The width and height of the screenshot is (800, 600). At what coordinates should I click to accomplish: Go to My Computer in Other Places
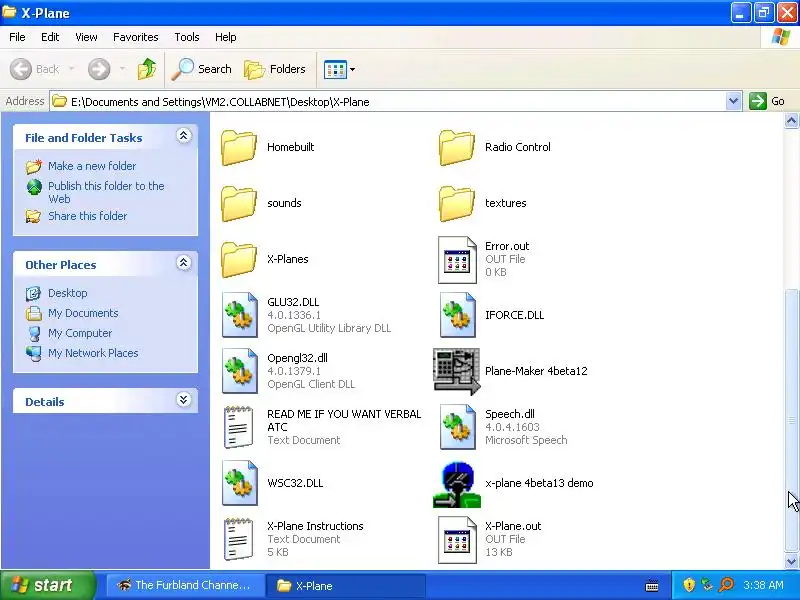coord(80,333)
